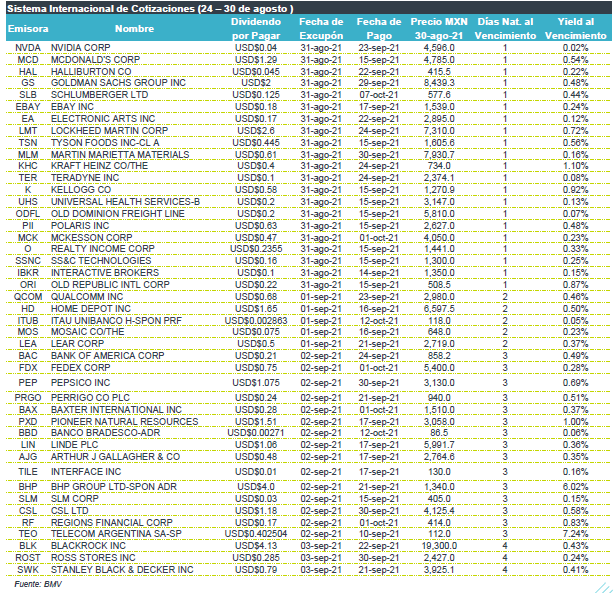Select 'HALLIBURTON CO' row name
616x593 pixels.
point(91,72)
